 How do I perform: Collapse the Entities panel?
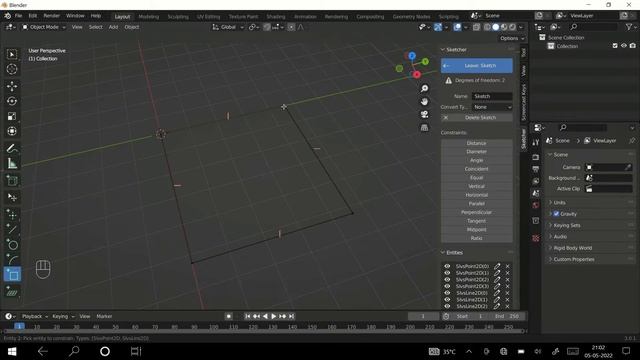click(x=454, y=253)
